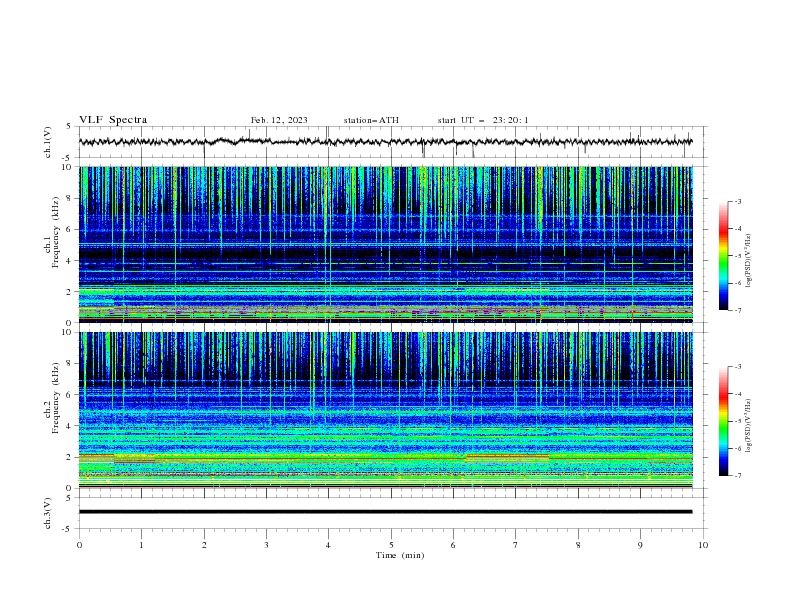The image size is (792, 612).
Task: Click the "-6" label on upper colorbar
Action: (x=737, y=283)
